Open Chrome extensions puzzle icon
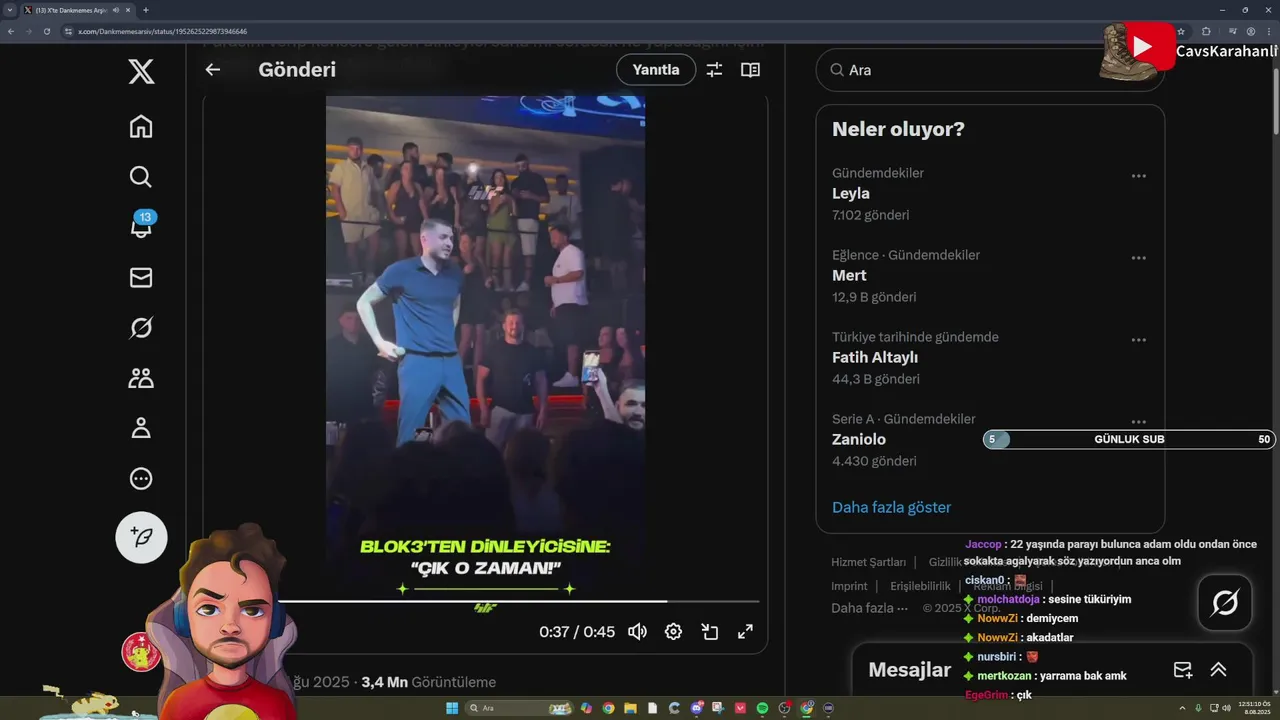Image resolution: width=1280 pixels, height=720 pixels. 1206,31
